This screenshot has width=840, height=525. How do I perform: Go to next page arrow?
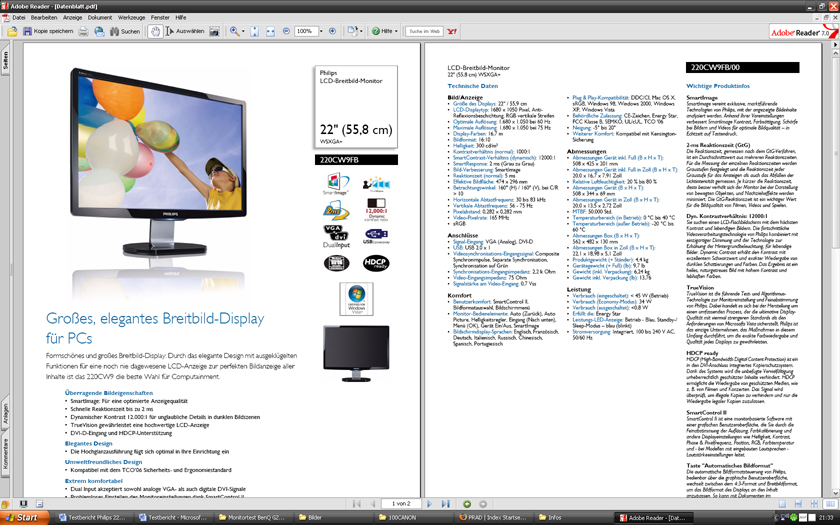coord(430,504)
